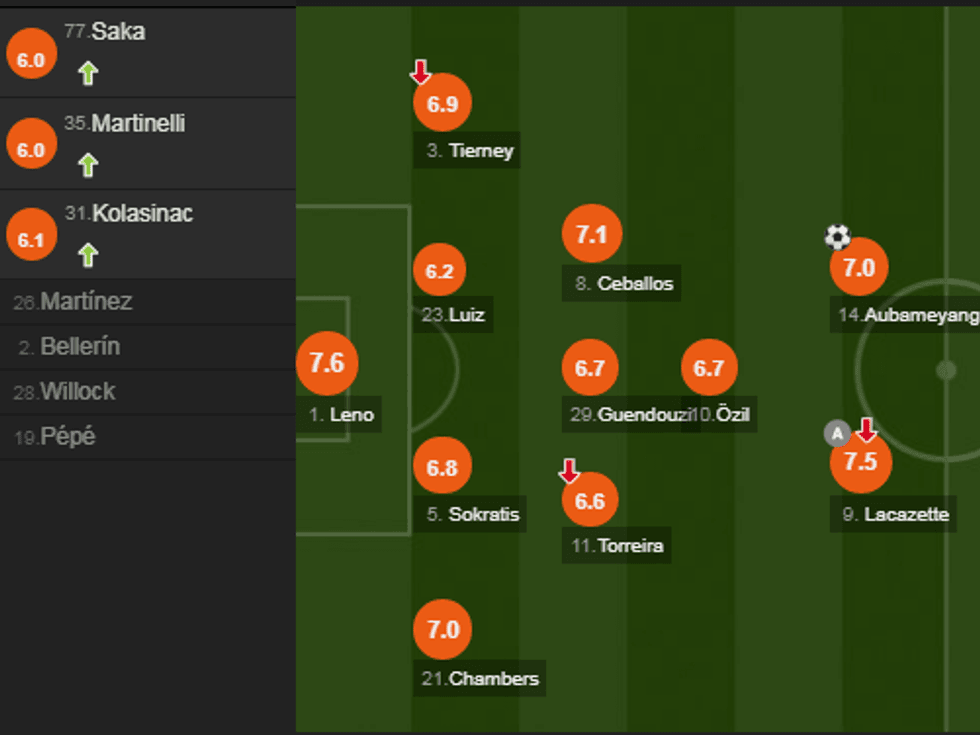Image resolution: width=980 pixels, height=735 pixels.
Task: Choose Pépé from the substitutes list
Action: [68, 437]
